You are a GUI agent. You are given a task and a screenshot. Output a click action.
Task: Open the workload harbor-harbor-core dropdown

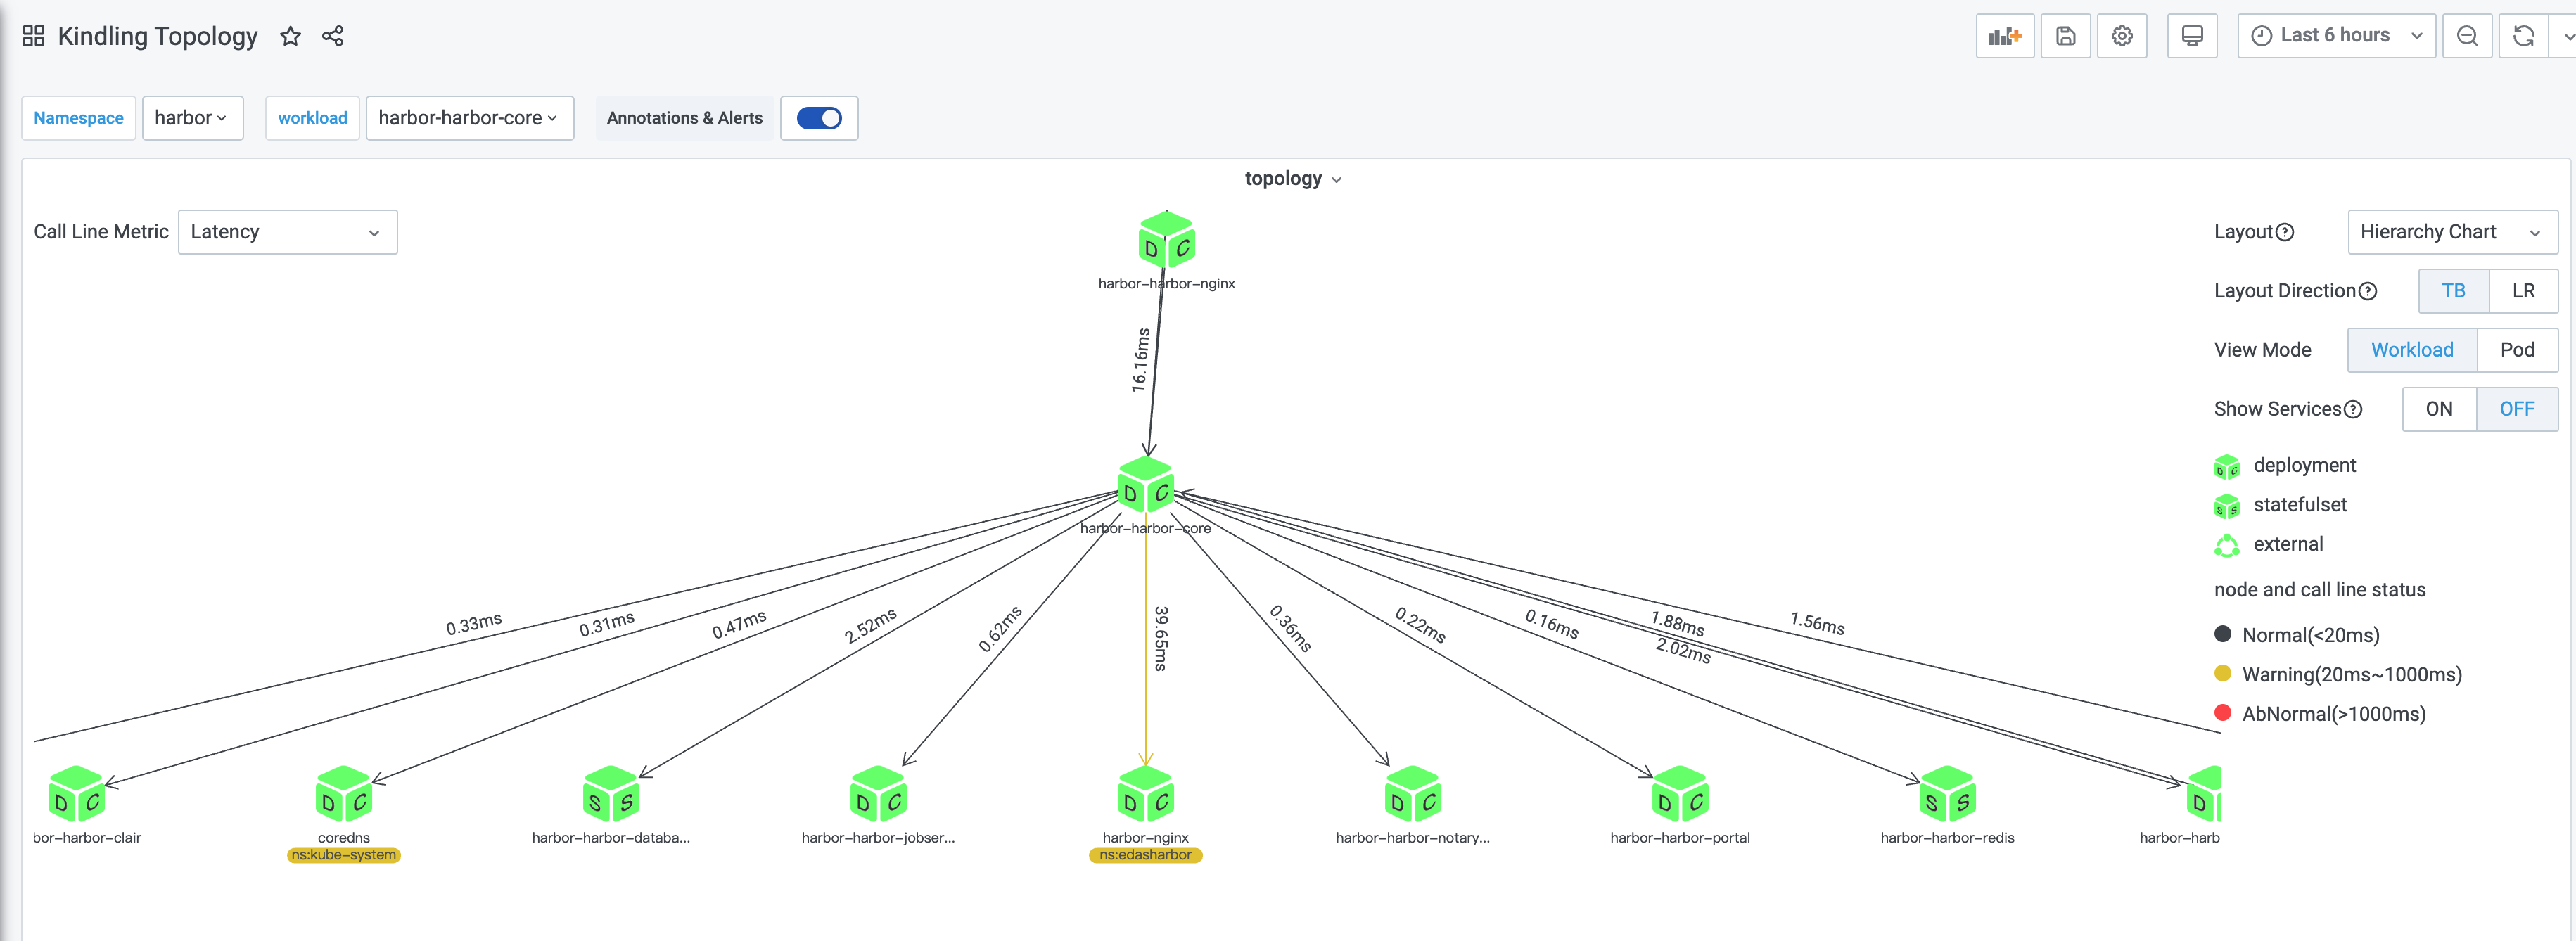point(469,118)
